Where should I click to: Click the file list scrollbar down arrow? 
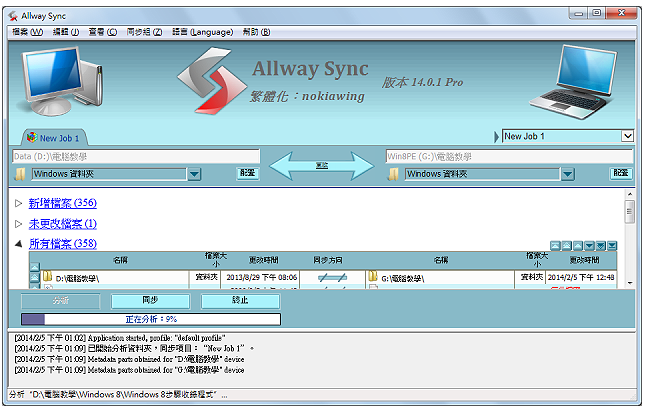[629, 283]
